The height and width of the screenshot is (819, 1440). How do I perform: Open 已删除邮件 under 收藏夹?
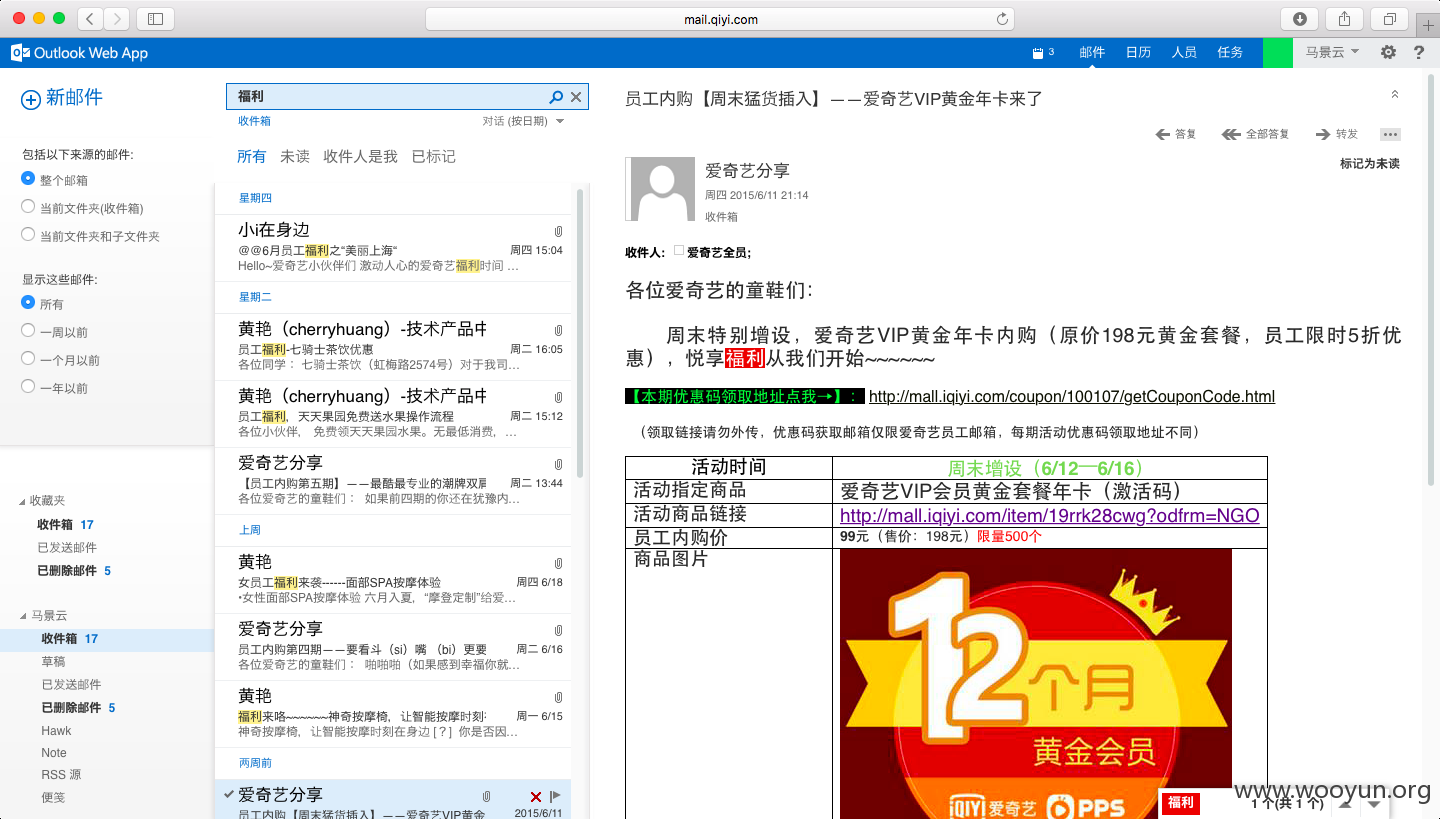click(x=67, y=570)
